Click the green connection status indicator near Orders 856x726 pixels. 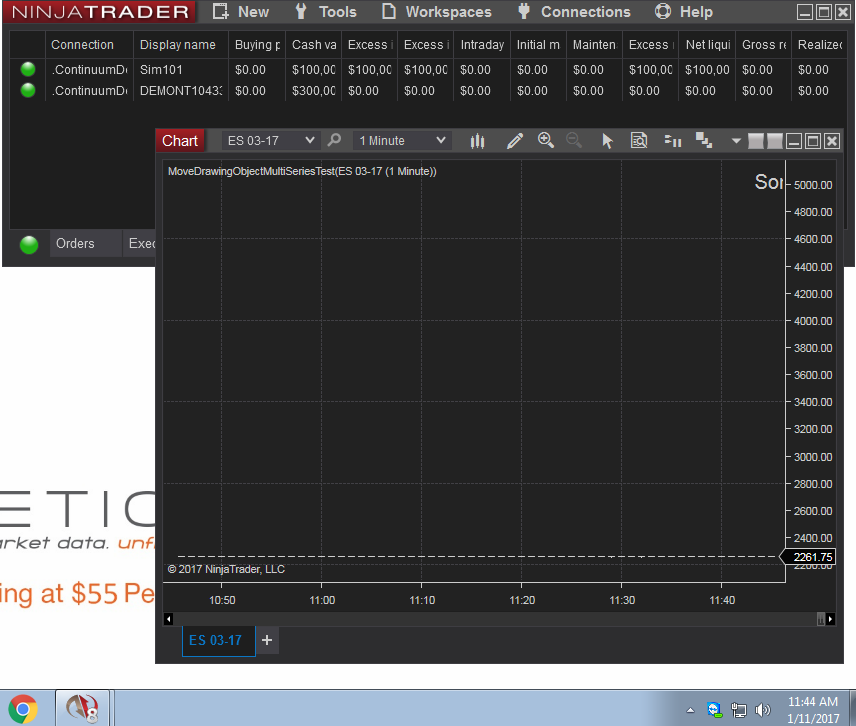(x=29, y=245)
